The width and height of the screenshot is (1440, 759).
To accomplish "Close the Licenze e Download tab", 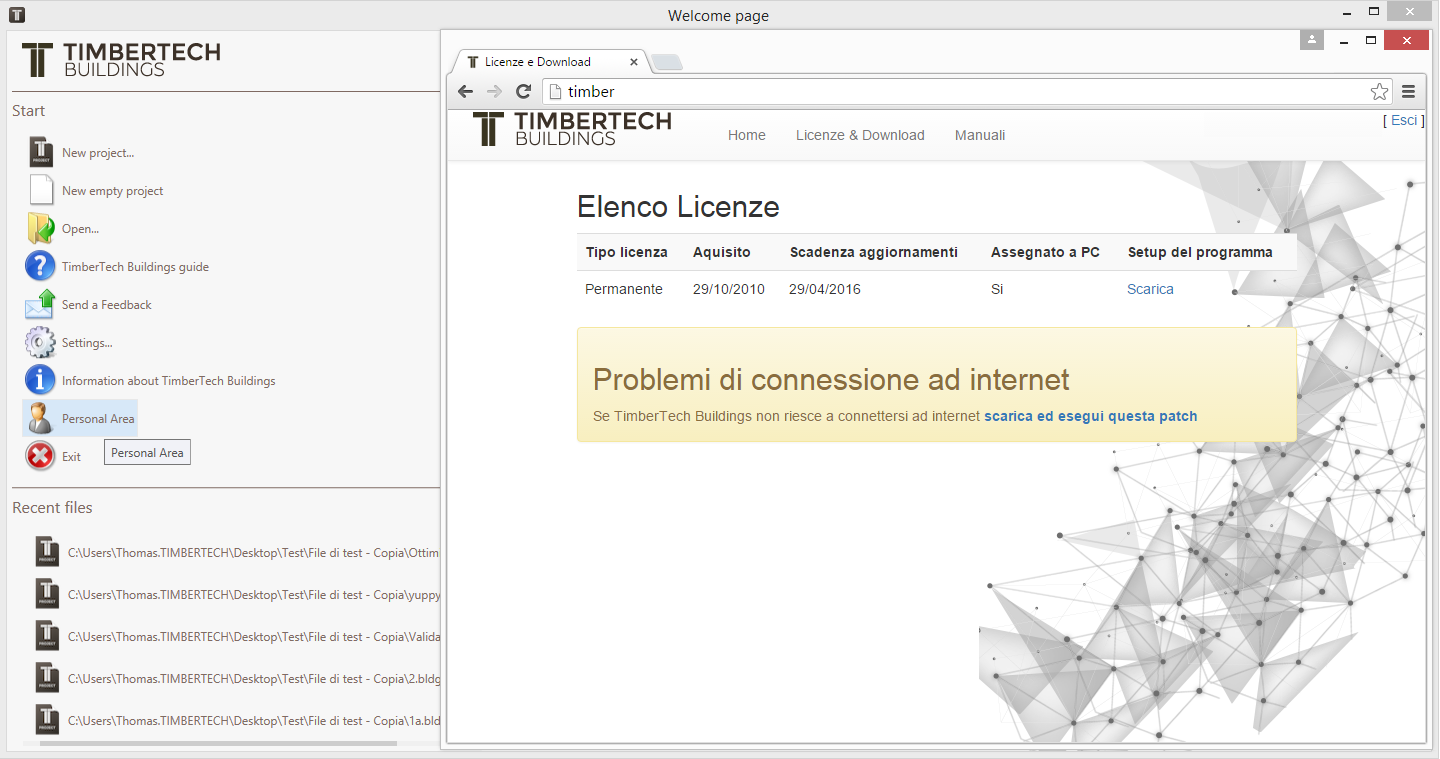I will point(634,62).
